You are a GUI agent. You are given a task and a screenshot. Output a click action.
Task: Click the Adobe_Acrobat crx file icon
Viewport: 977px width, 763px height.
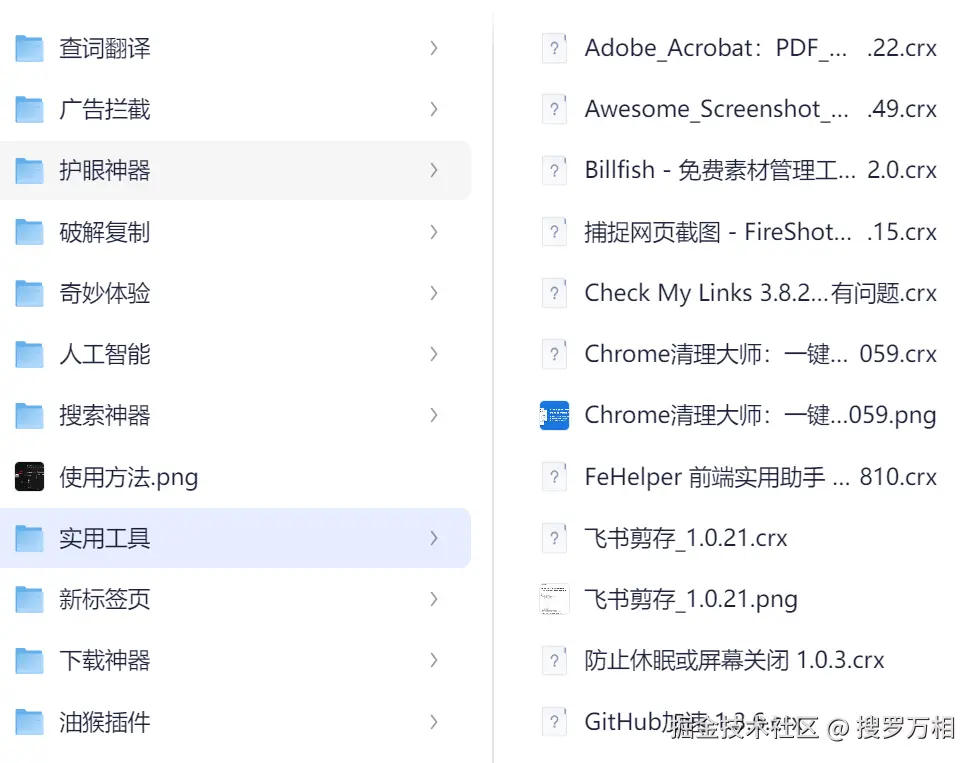[x=554, y=48]
